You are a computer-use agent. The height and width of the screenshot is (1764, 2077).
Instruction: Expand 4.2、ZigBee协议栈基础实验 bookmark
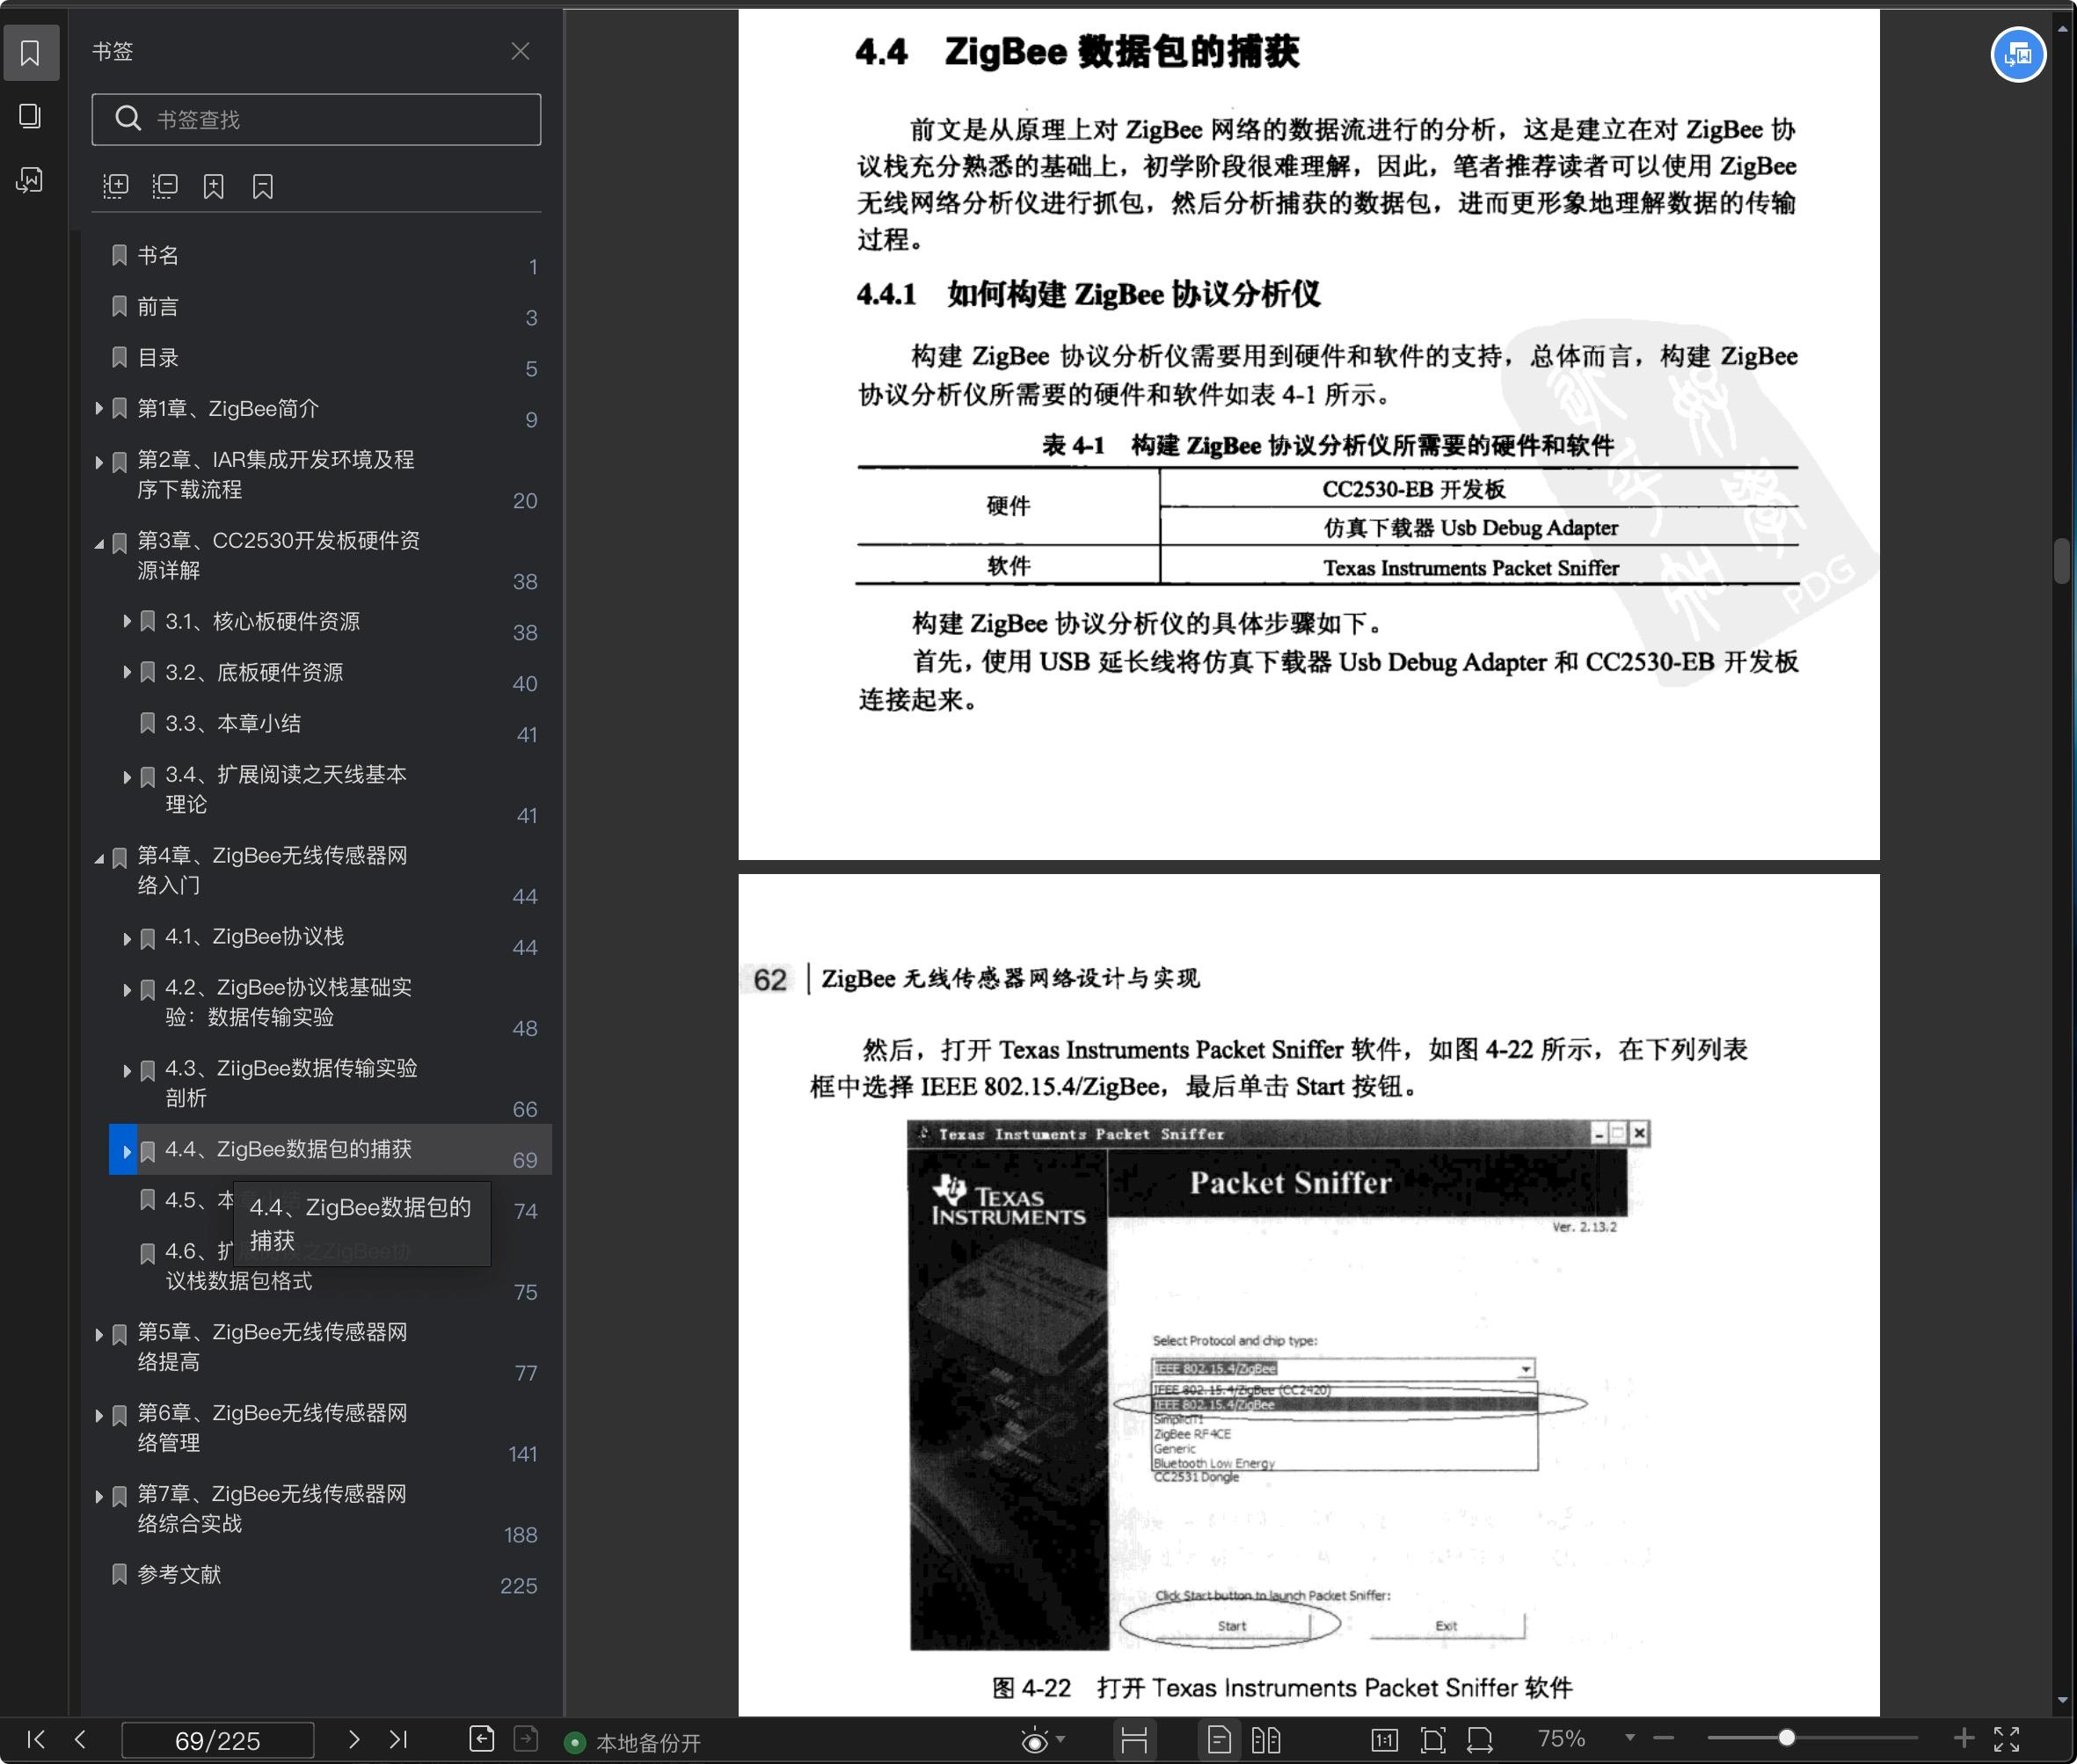[127, 990]
